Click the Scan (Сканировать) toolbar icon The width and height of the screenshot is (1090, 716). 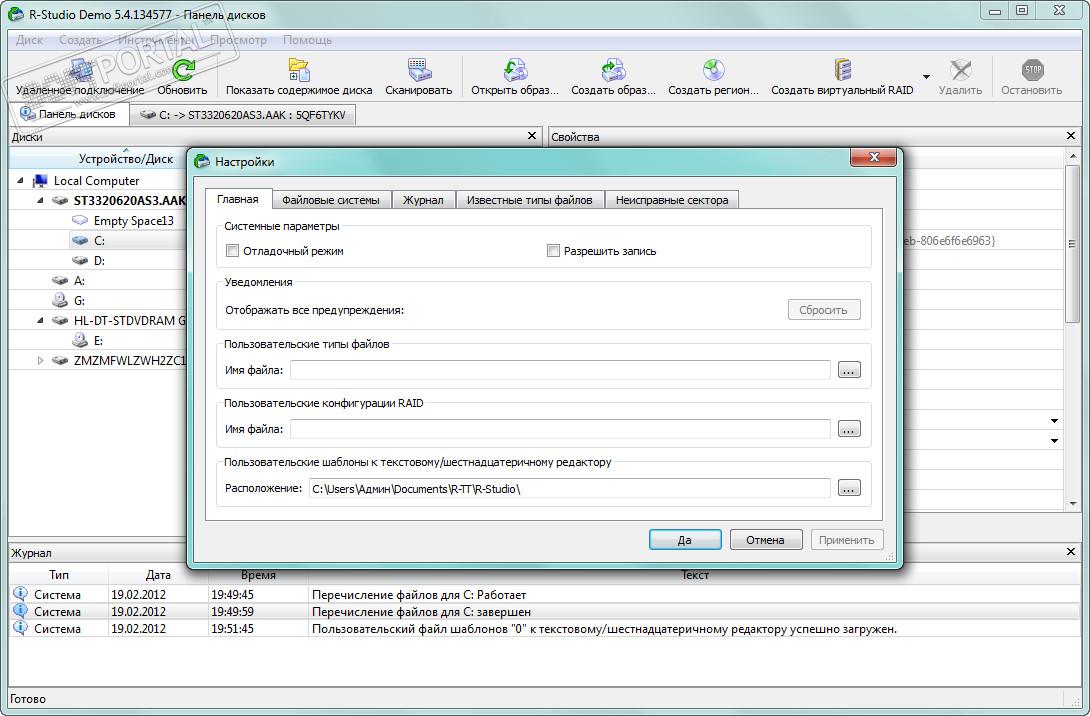coord(418,70)
